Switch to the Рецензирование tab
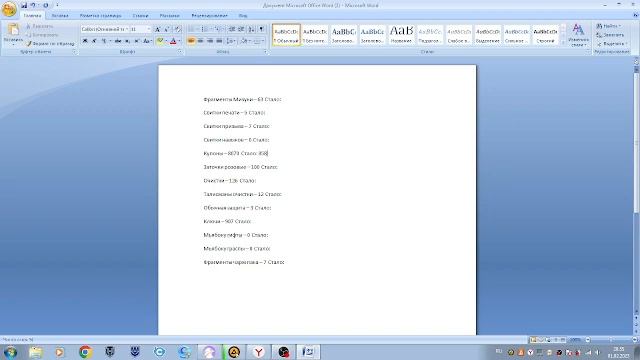The width and height of the screenshot is (640, 360). [x=209, y=16]
